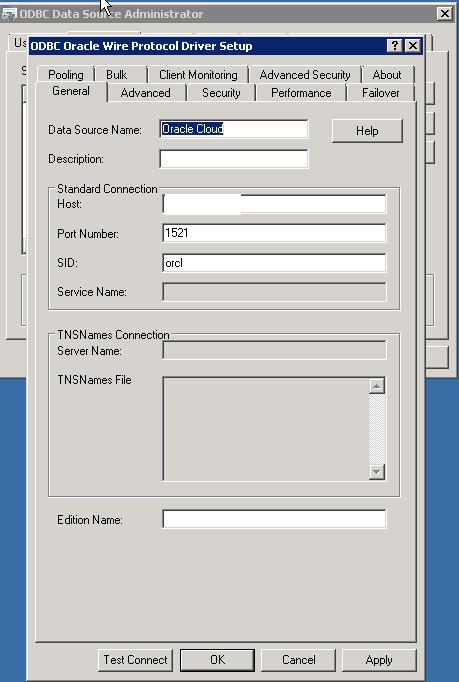Click the TNSNames File scroll up arrow
Viewport: 459px width, 682px height.
coord(377,386)
